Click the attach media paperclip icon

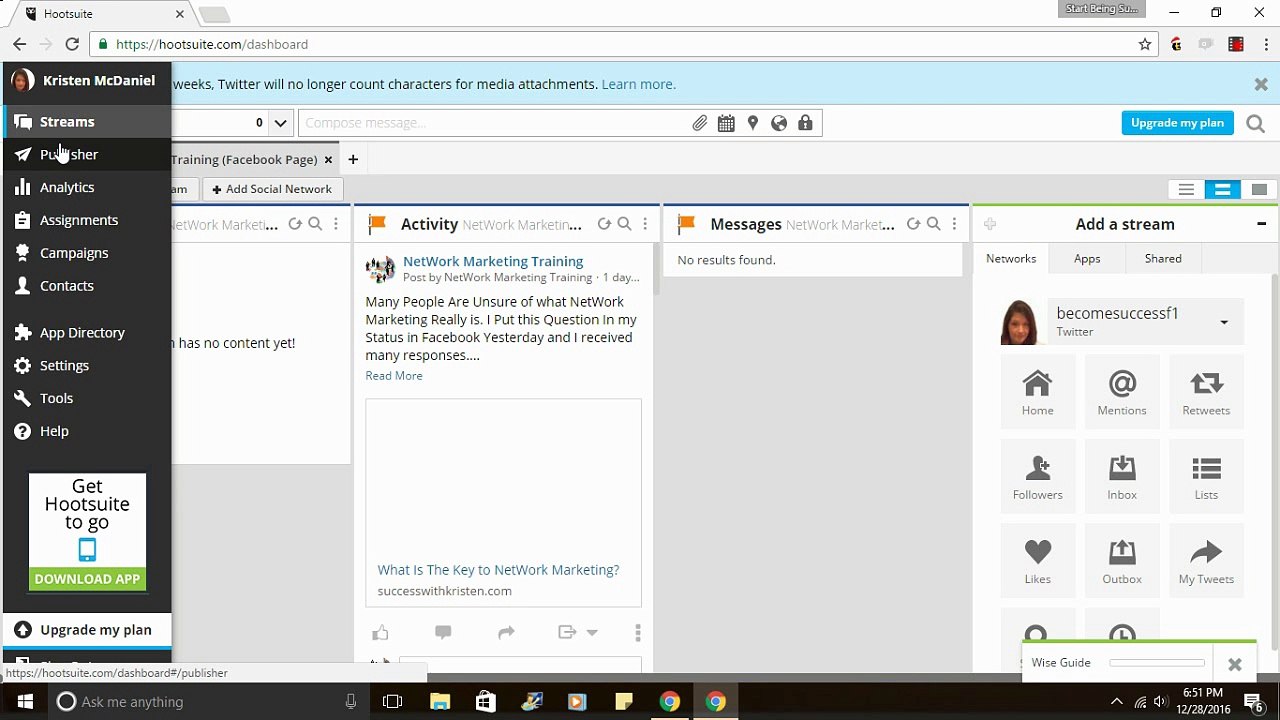click(700, 123)
